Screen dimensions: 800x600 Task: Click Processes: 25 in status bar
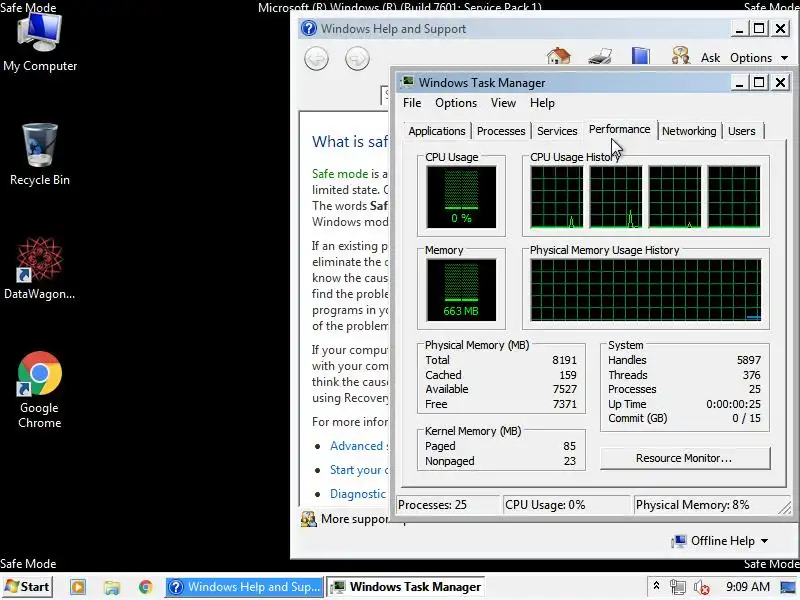click(x=432, y=505)
